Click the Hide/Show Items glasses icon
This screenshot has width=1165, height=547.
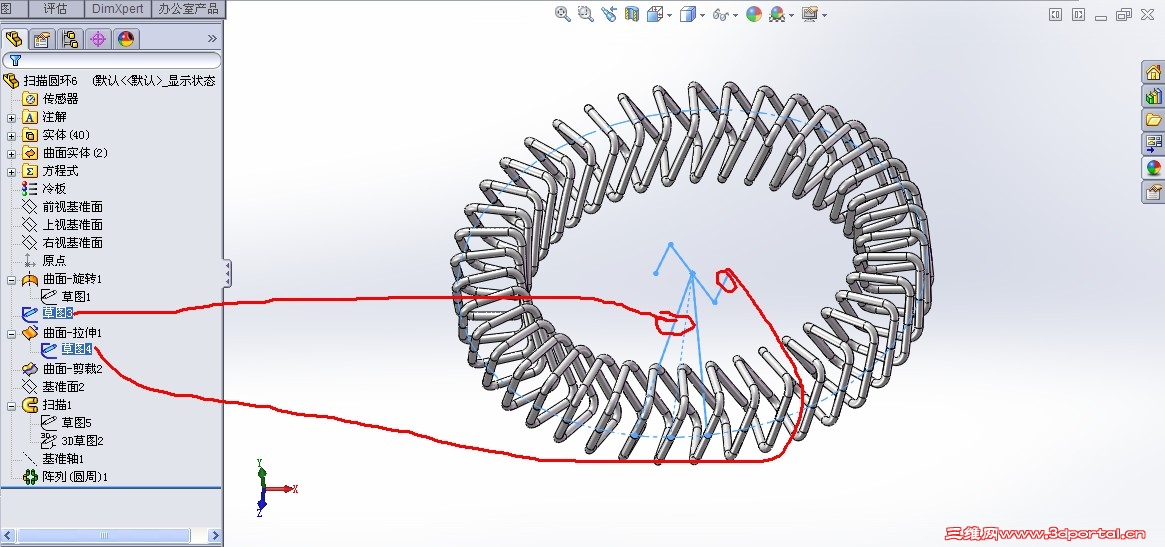[720, 14]
